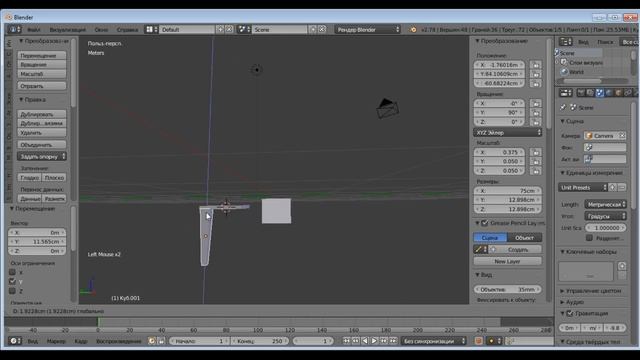Screen dimensions: 640x360
Task: Open the Set Origin dropdown in tool shelf
Action: (42, 157)
